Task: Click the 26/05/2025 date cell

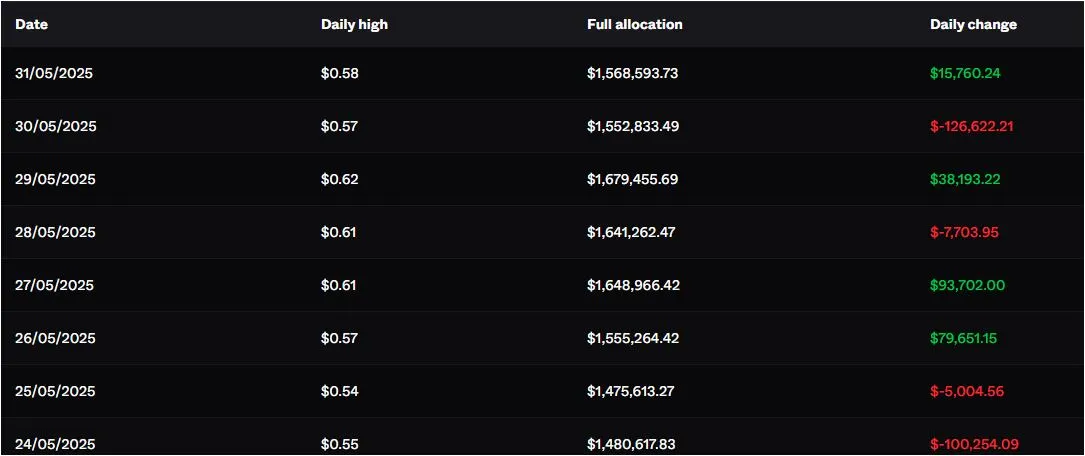Action: click(x=55, y=339)
